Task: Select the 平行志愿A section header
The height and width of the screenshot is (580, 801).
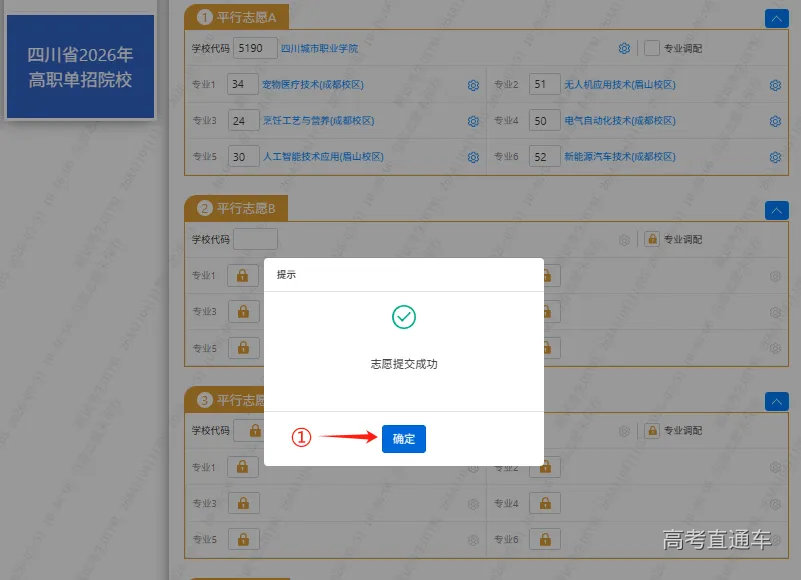Action: pyautogui.click(x=245, y=17)
